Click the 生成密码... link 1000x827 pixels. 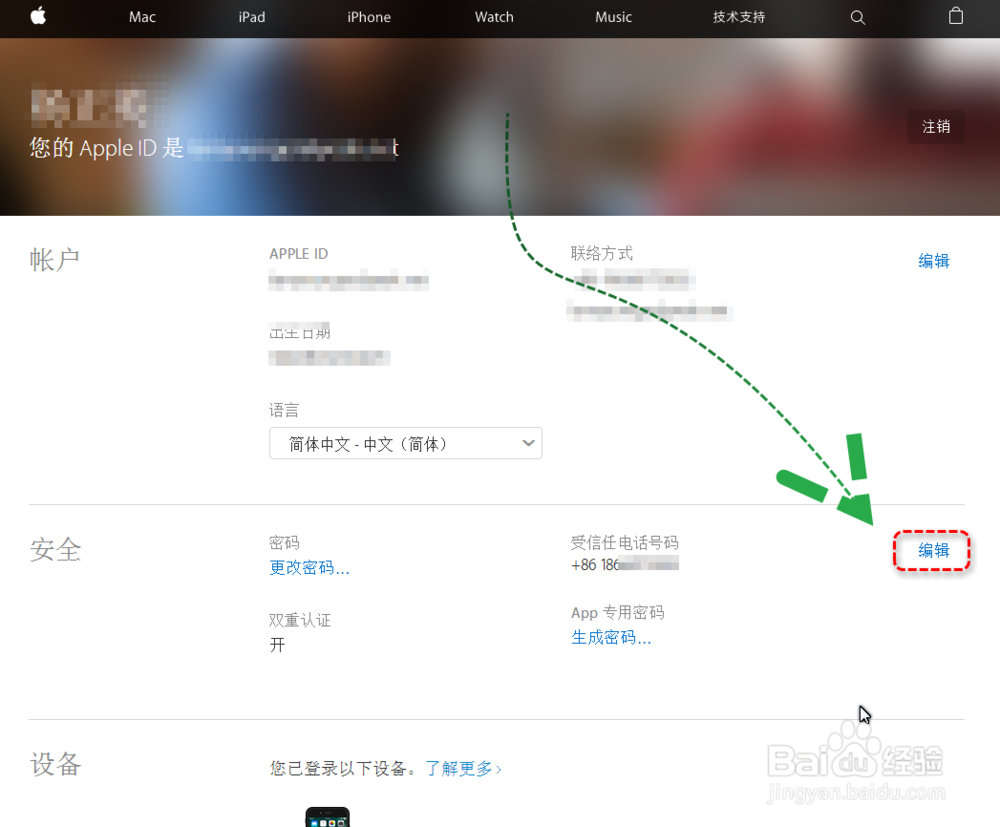point(611,637)
